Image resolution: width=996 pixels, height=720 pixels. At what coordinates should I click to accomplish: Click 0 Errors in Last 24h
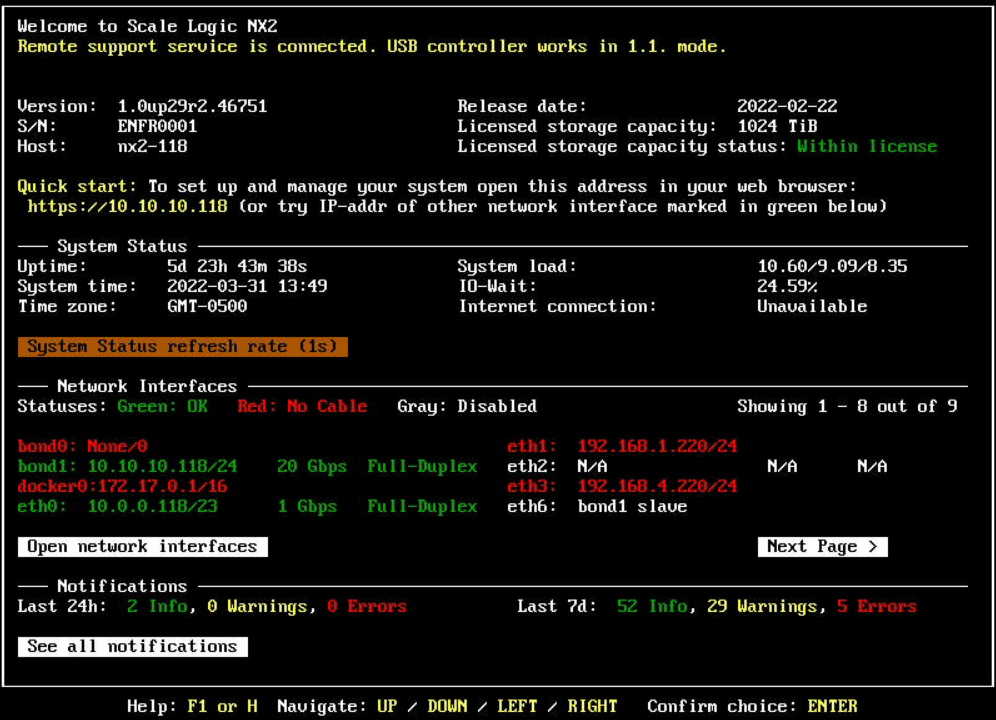click(367, 606)
